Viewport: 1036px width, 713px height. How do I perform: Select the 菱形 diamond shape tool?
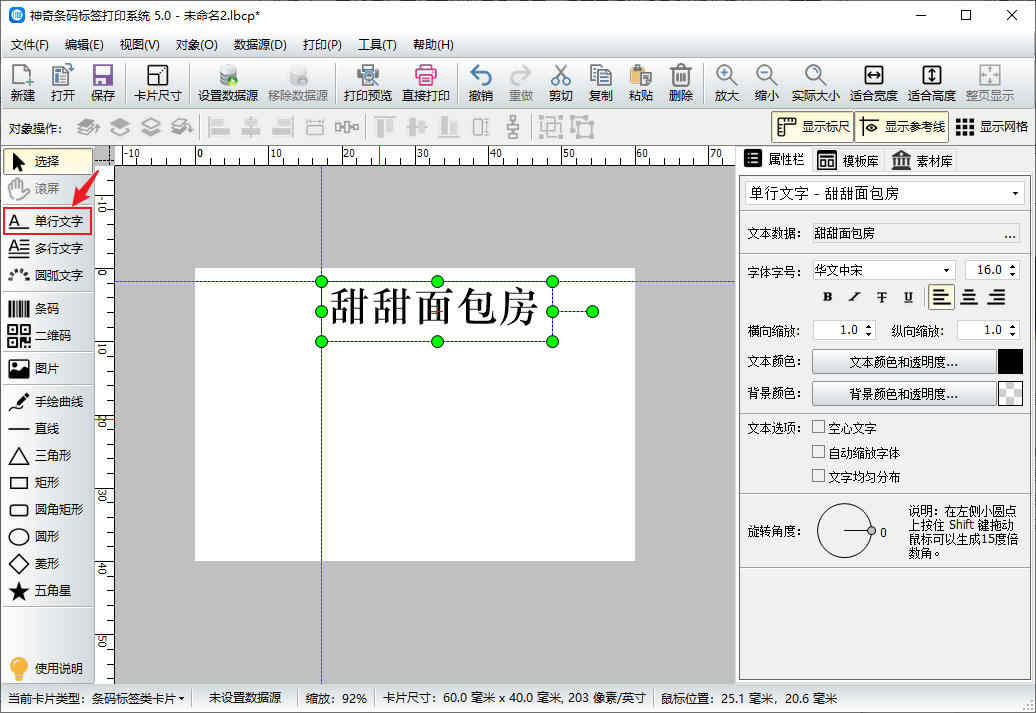pyautogui.click(x=47, y=564)
